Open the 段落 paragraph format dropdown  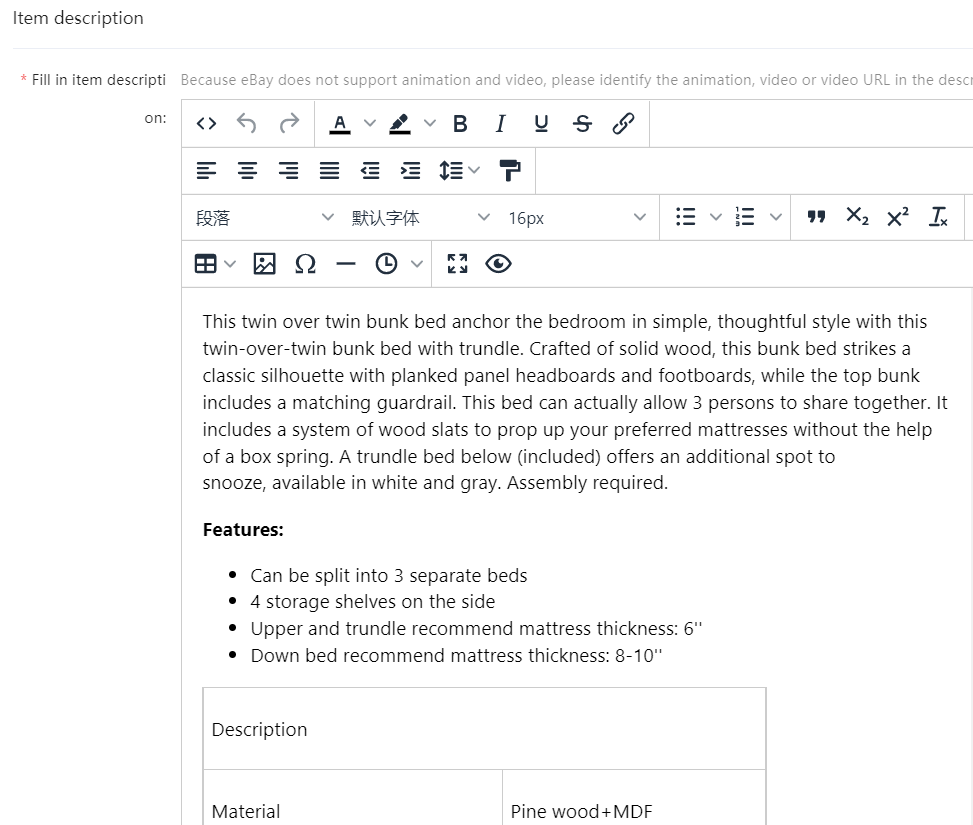(264, 218)
